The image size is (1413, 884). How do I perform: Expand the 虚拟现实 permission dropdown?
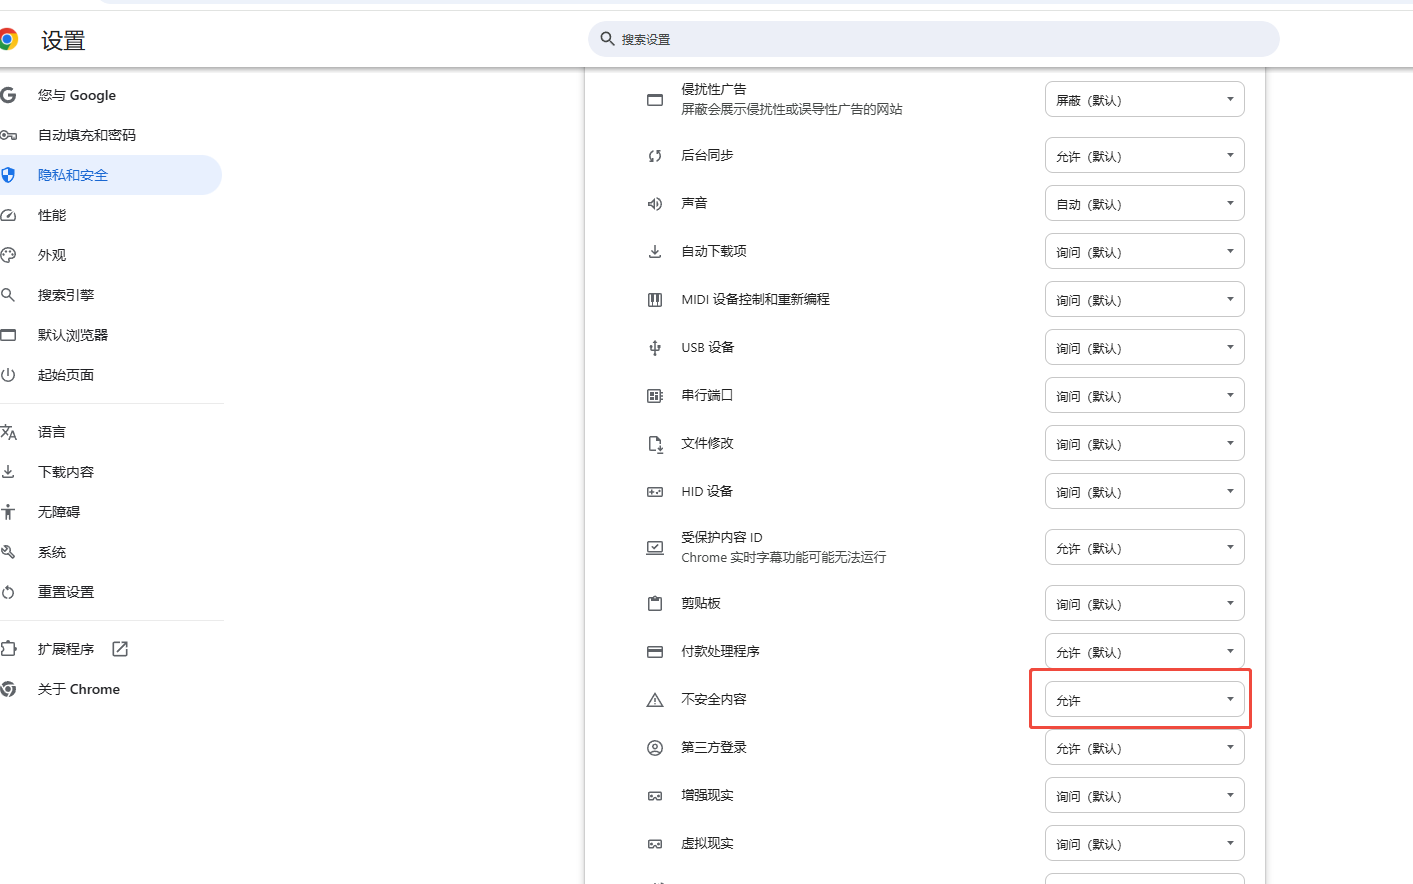coord(1145,843)
